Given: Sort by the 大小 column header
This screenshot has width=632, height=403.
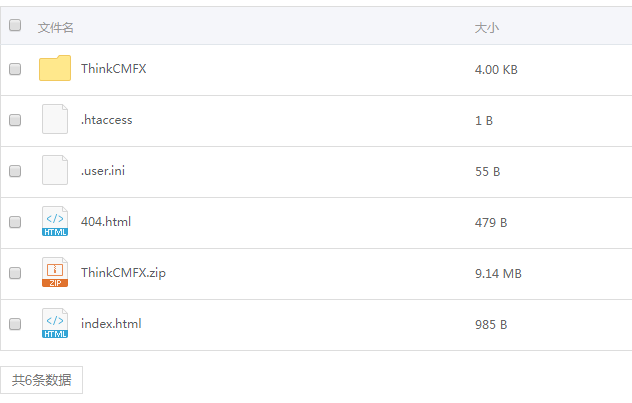Looking at the screenshot, I should point(486,28).
